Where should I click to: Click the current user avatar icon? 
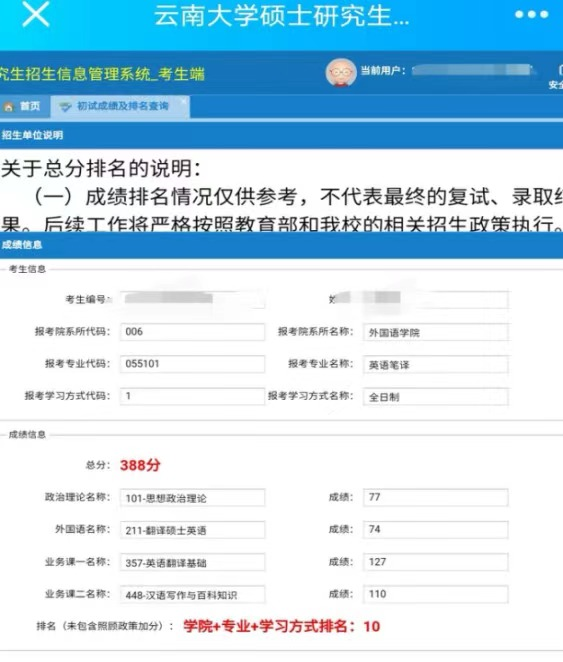point(341,73)
